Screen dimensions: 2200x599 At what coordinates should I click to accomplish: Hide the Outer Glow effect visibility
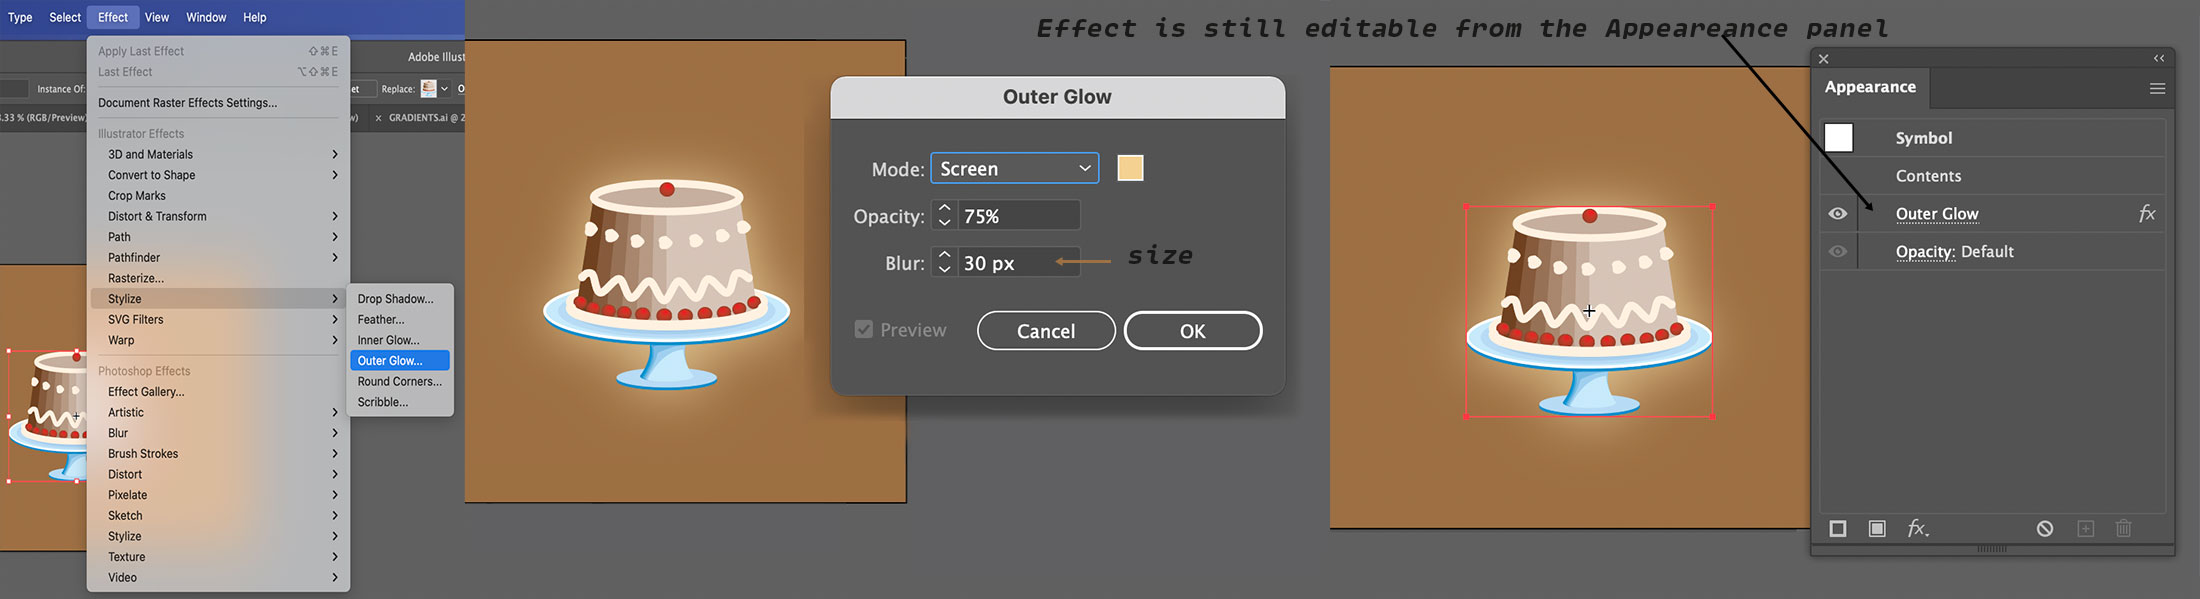pos(1838,213)
